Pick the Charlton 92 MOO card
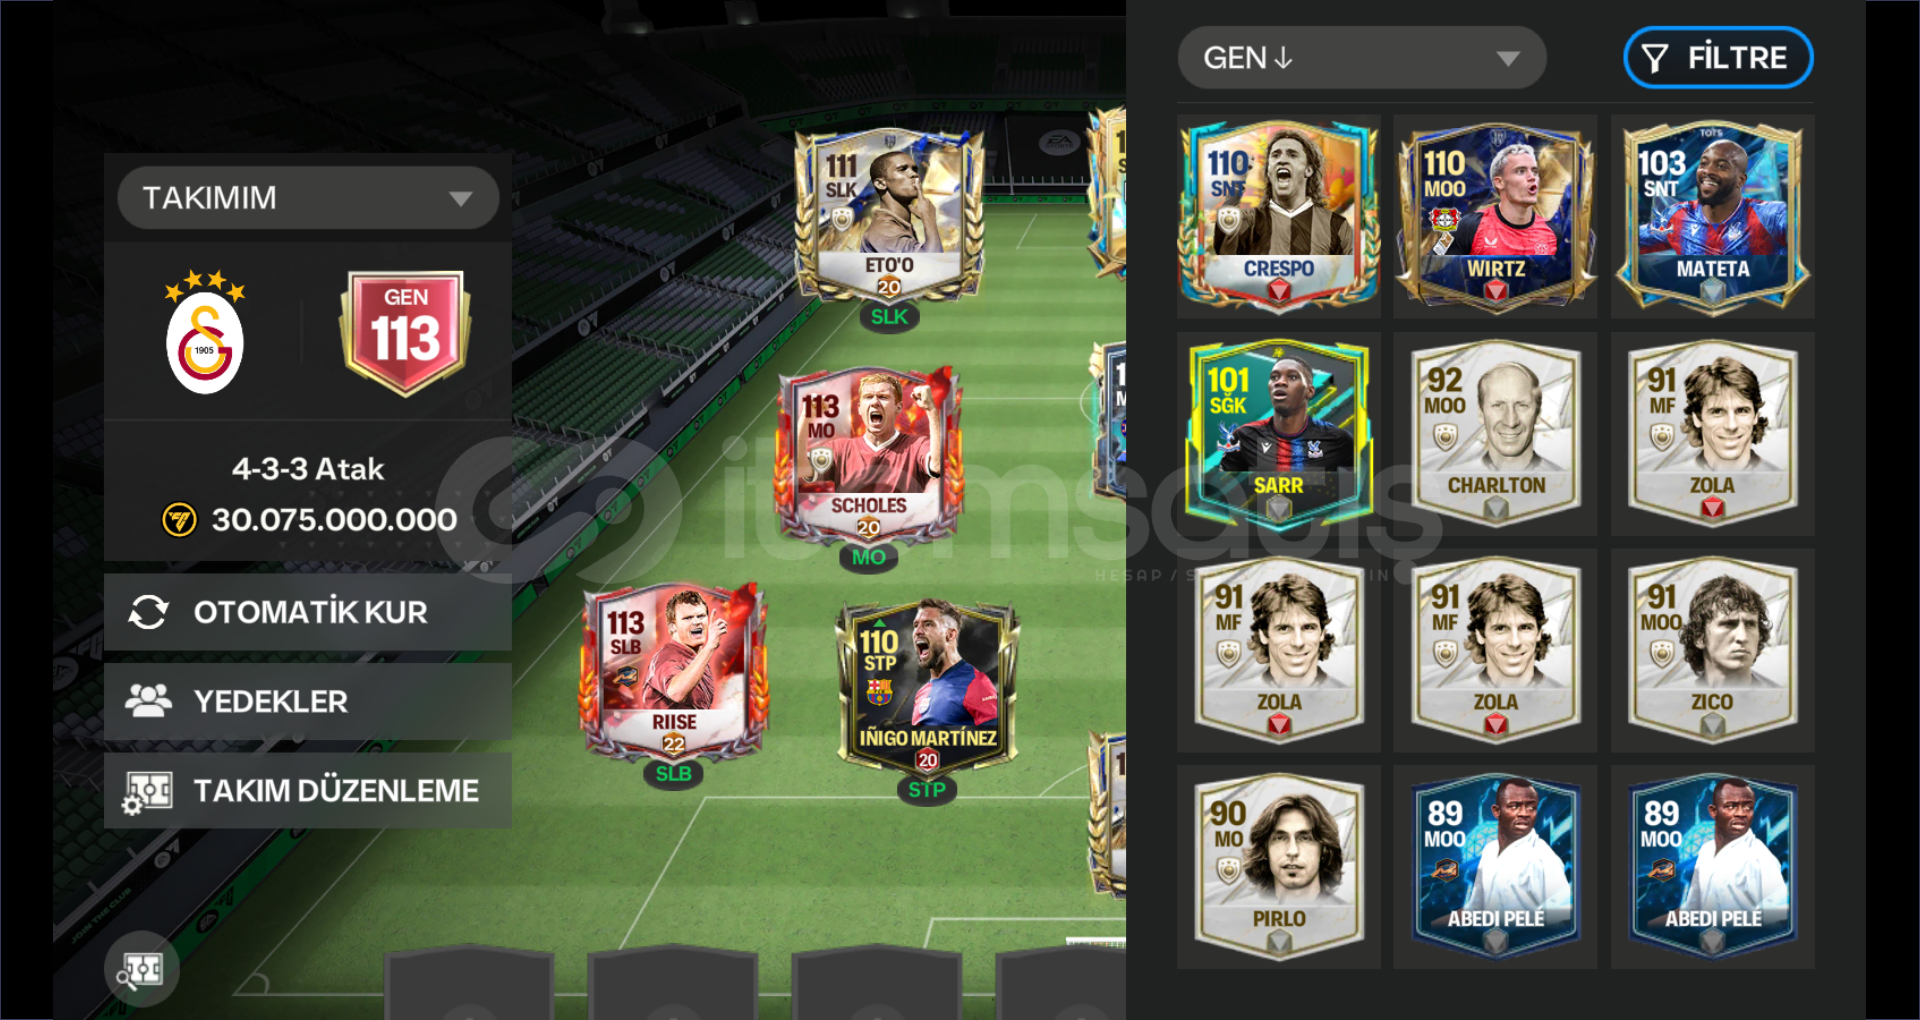This screenshot has height=1020, width=1920. [1495, 432]
